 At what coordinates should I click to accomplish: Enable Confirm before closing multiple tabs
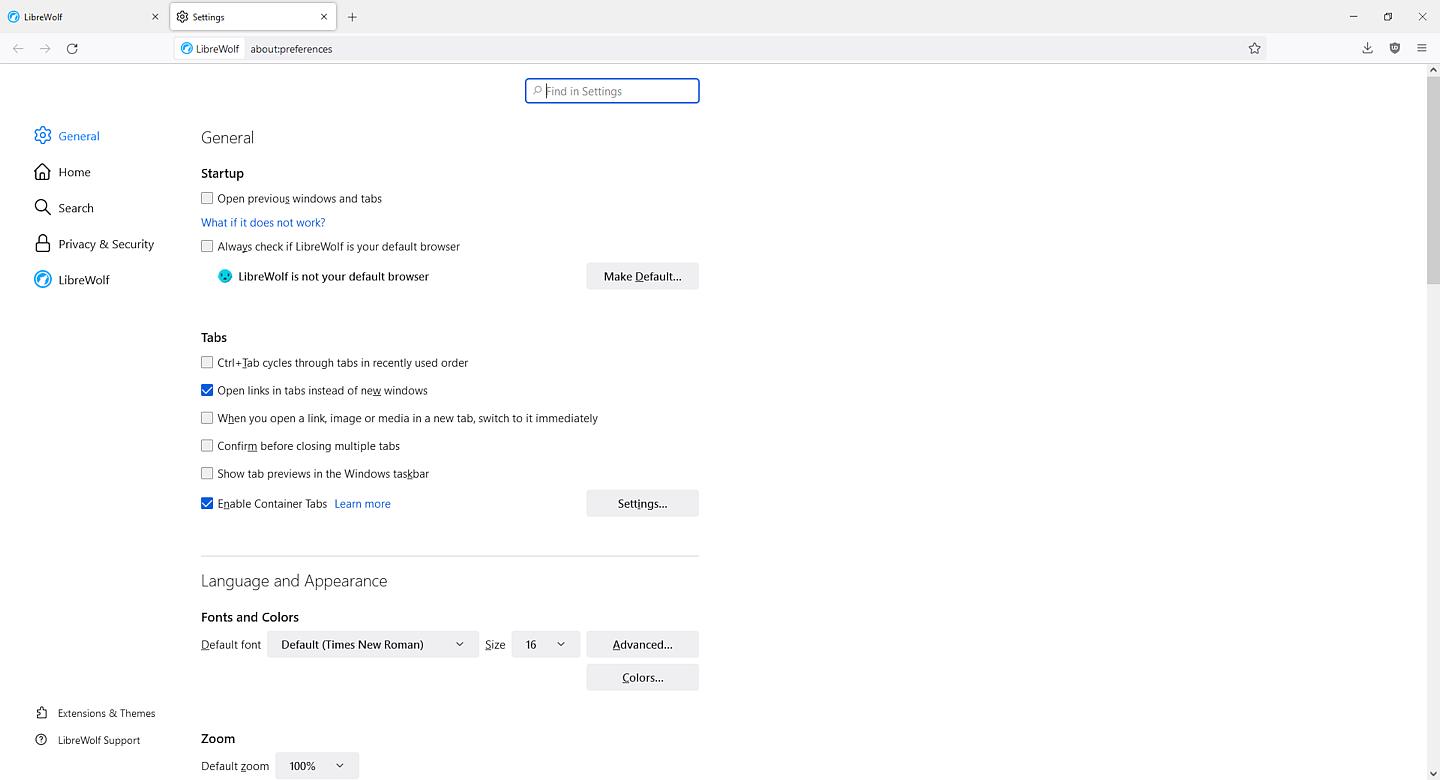207,446
